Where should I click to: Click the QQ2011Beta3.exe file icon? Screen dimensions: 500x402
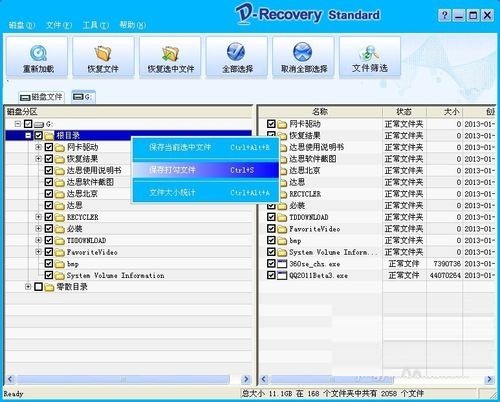coord(282,276)
